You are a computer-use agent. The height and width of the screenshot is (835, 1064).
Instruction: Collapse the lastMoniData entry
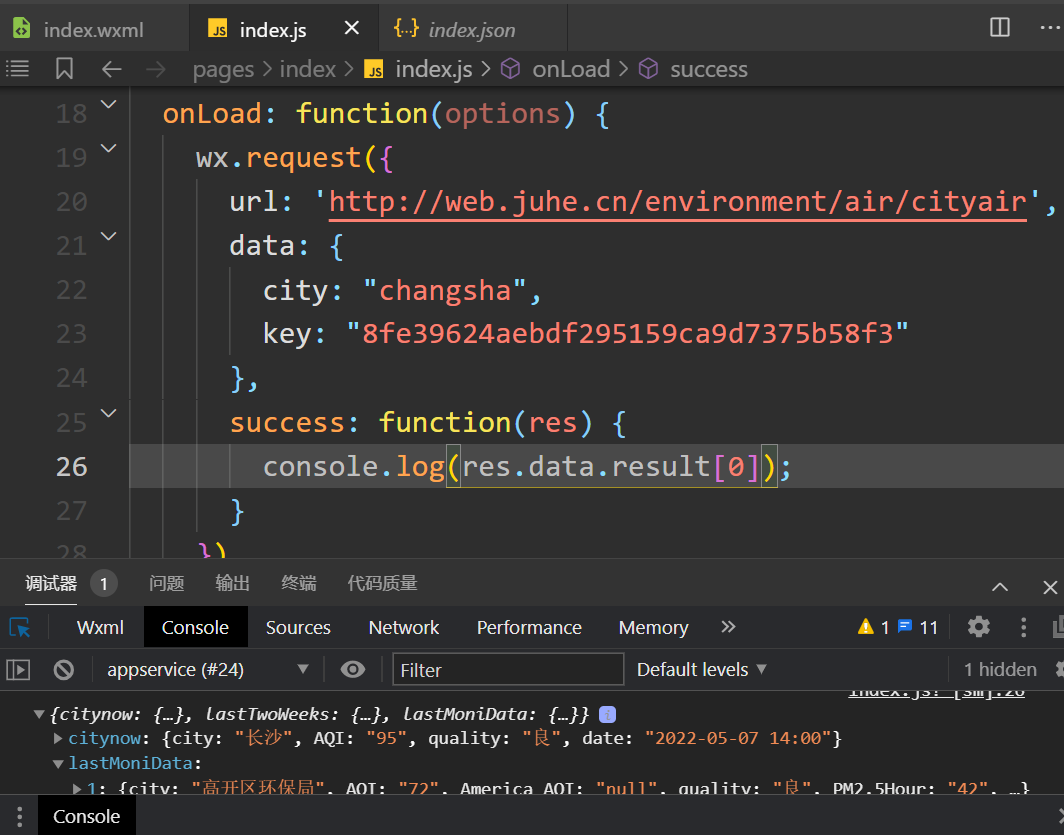(58, 764)
